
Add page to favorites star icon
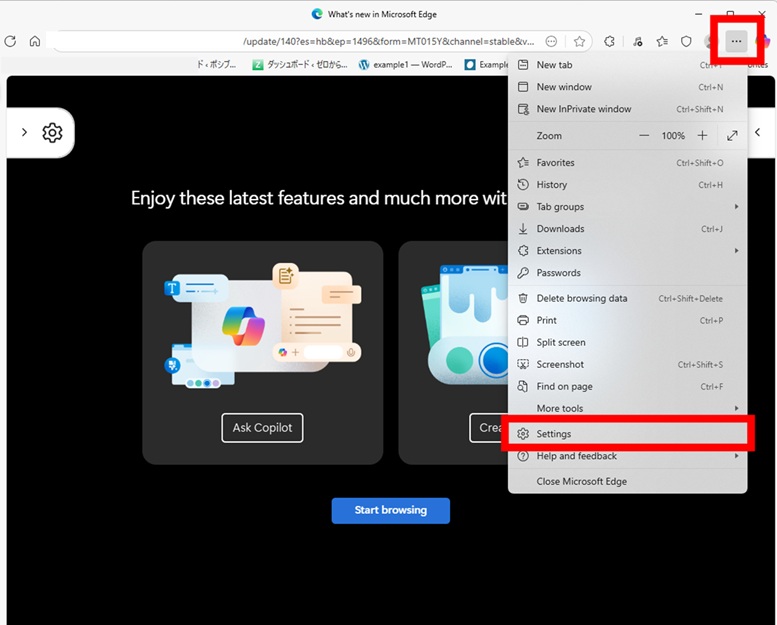(579, 42)
